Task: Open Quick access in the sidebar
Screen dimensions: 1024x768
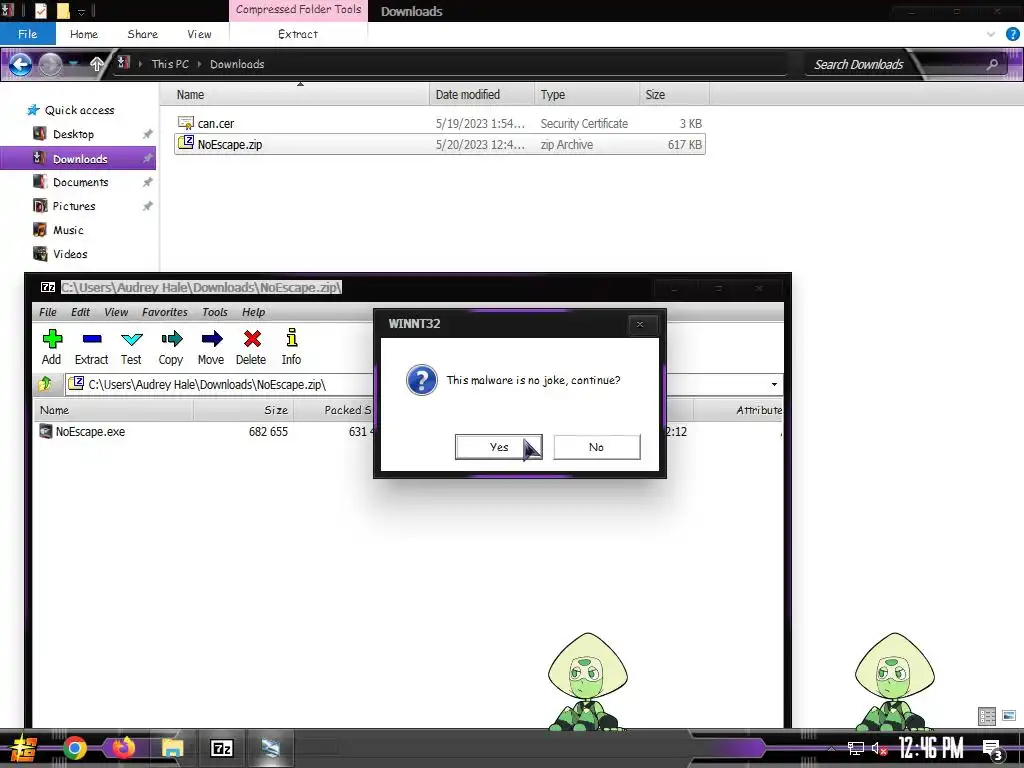Action: coord(79,110)
